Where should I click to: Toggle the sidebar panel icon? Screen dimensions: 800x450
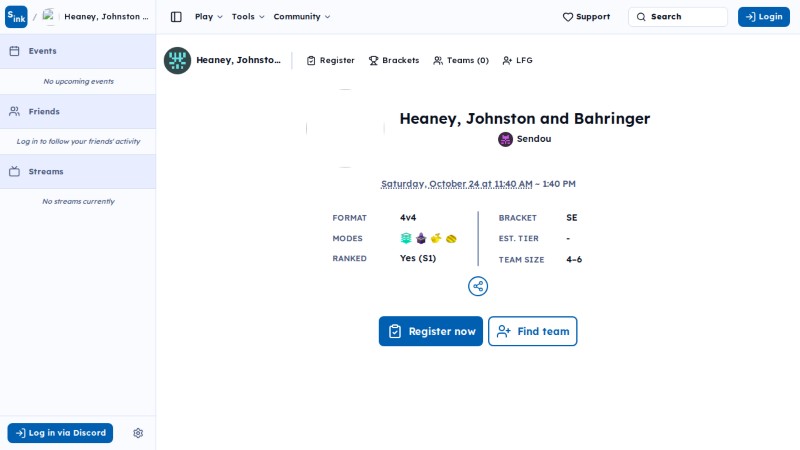[176, 17]
